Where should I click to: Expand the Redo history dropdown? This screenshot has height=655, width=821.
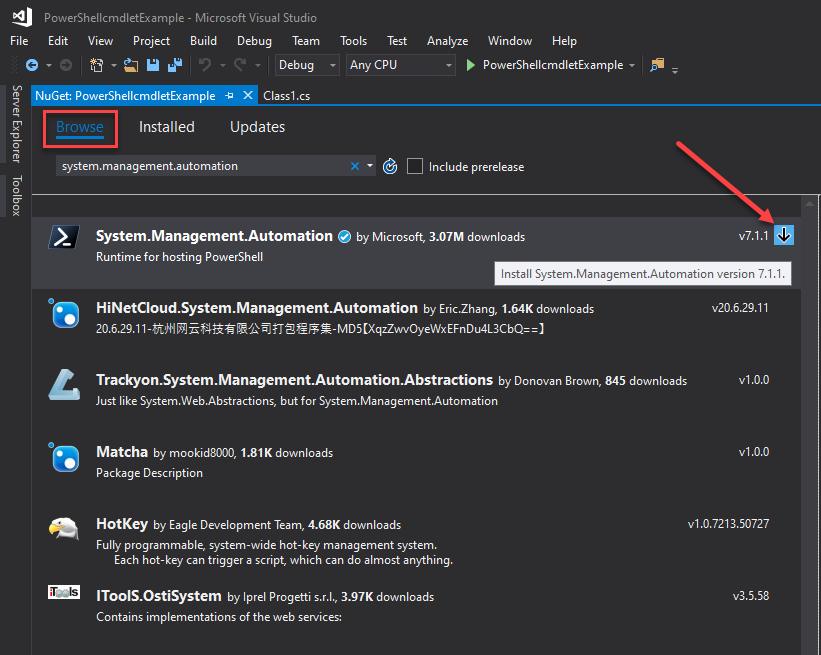[x=258, y=65]
